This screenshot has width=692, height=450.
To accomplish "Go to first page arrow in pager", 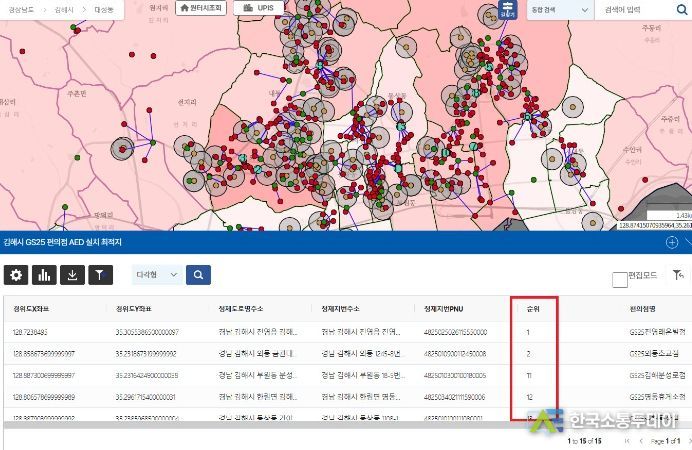I will click(x=627, y=441).
